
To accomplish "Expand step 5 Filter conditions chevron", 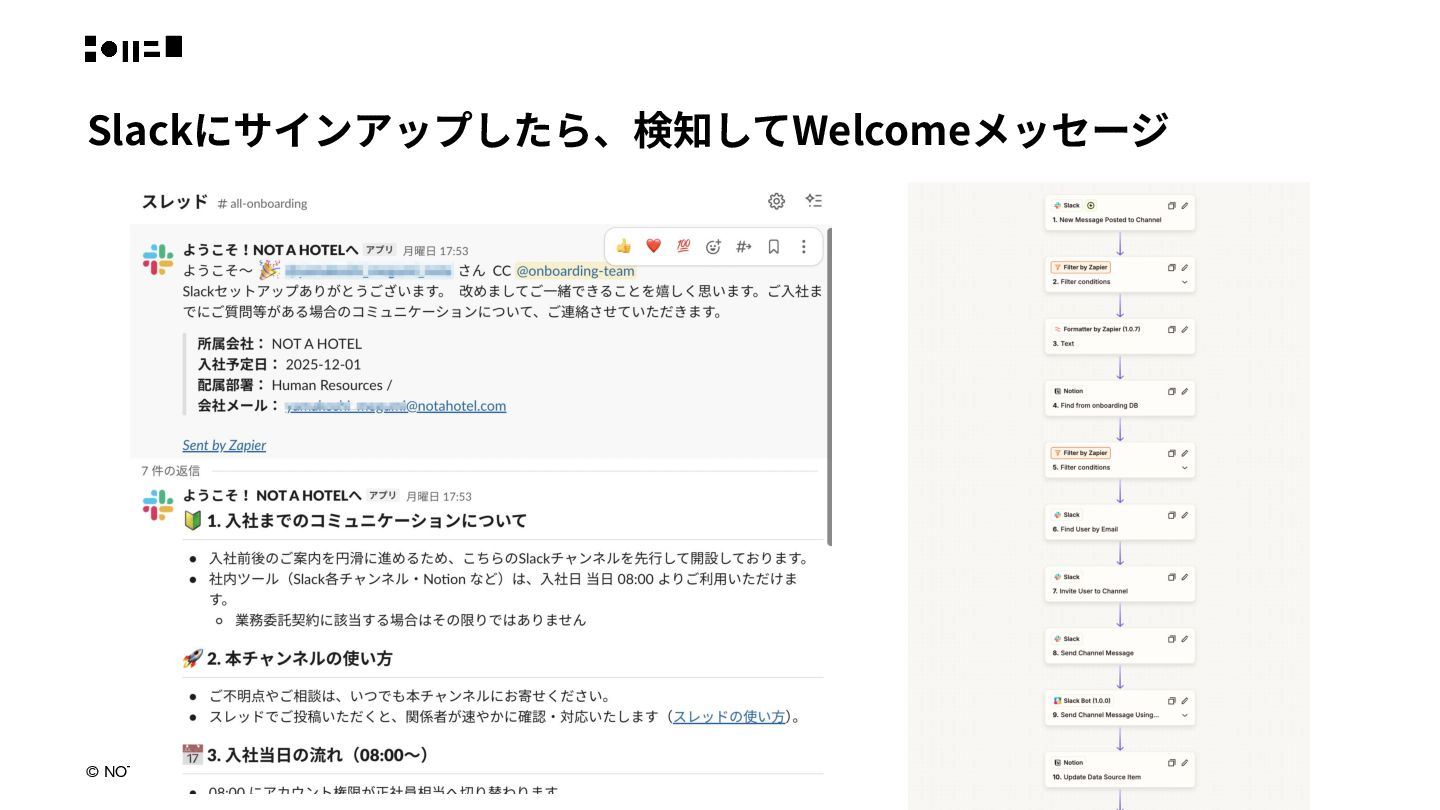I will pos(1185,468).
